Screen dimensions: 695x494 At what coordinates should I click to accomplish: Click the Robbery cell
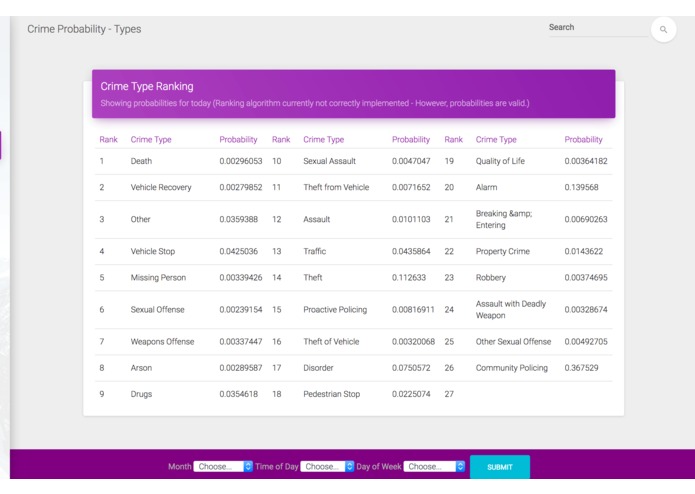[491, 278]
